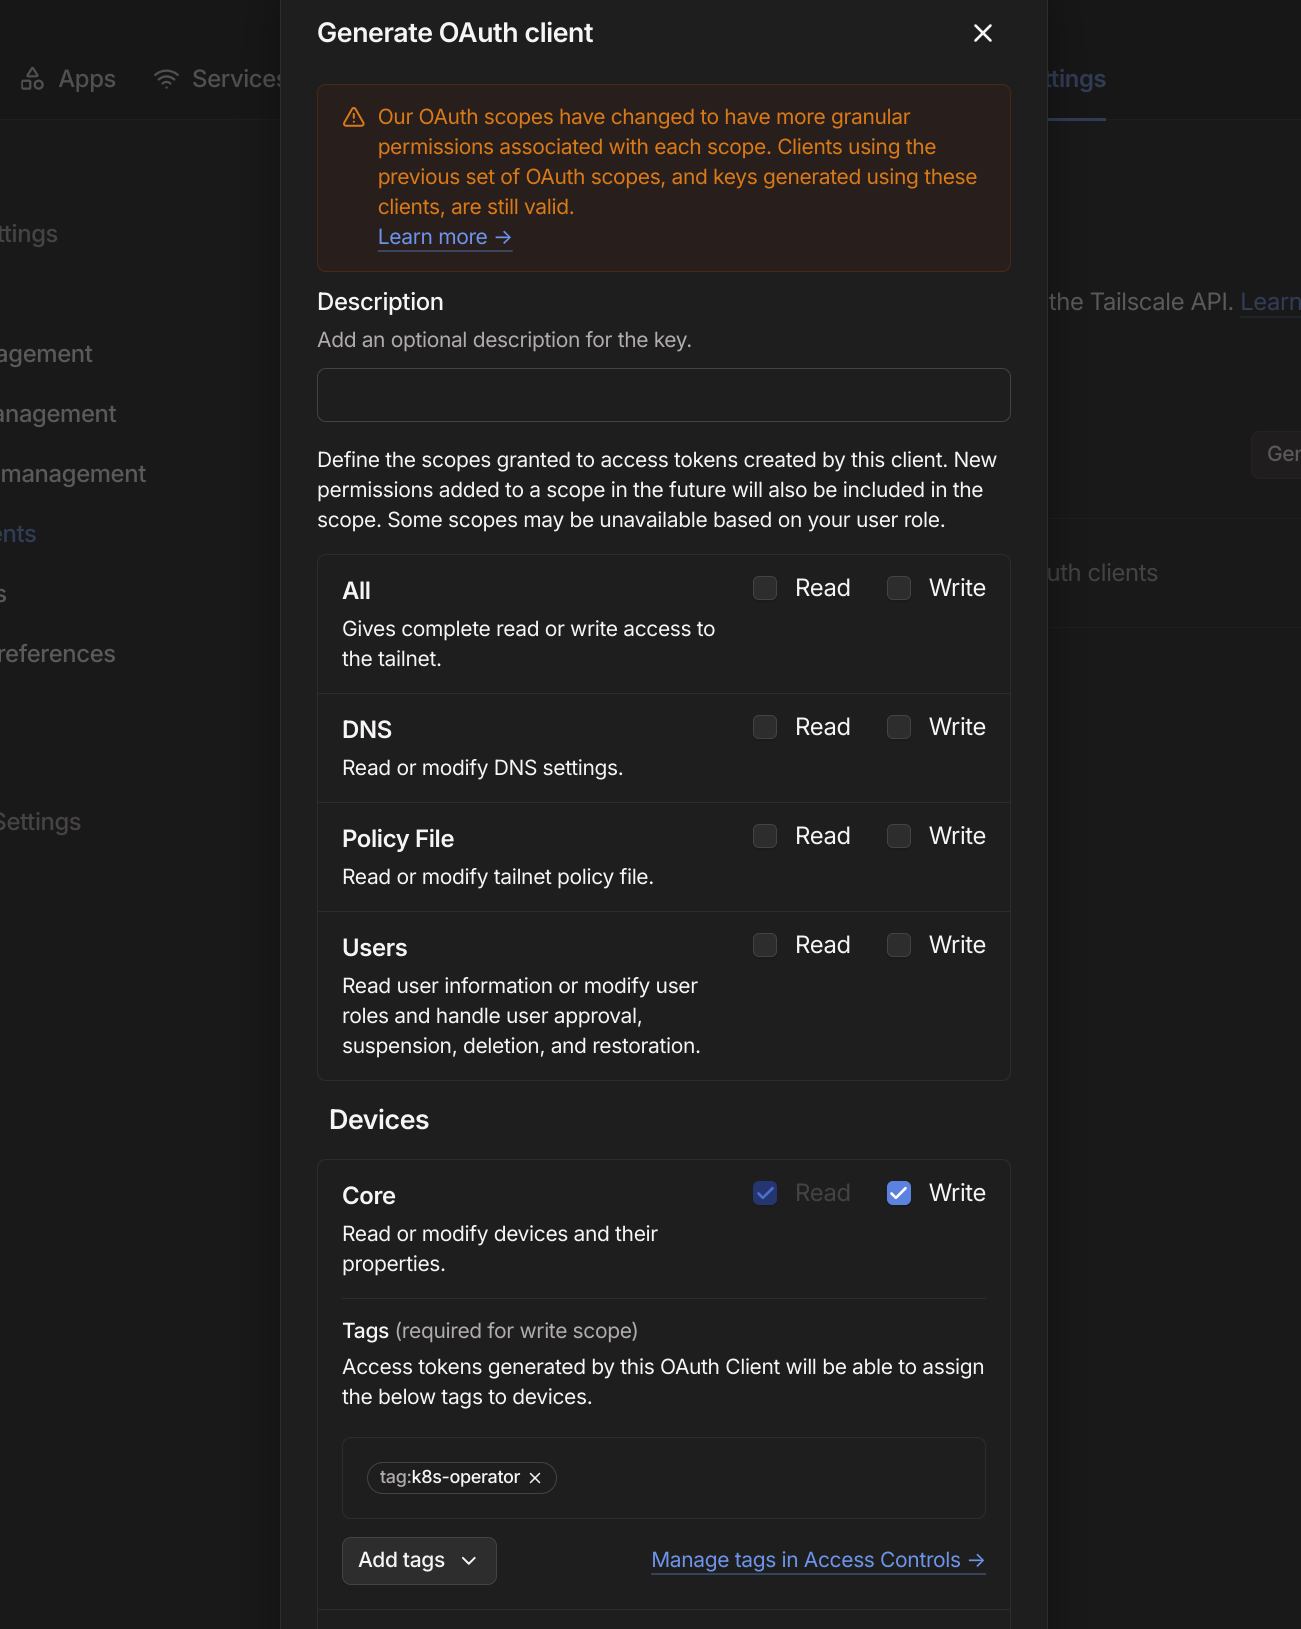Click the Policy File scope title
Viewport: 1301px width, 1629px height.
[x=398, y=839]
